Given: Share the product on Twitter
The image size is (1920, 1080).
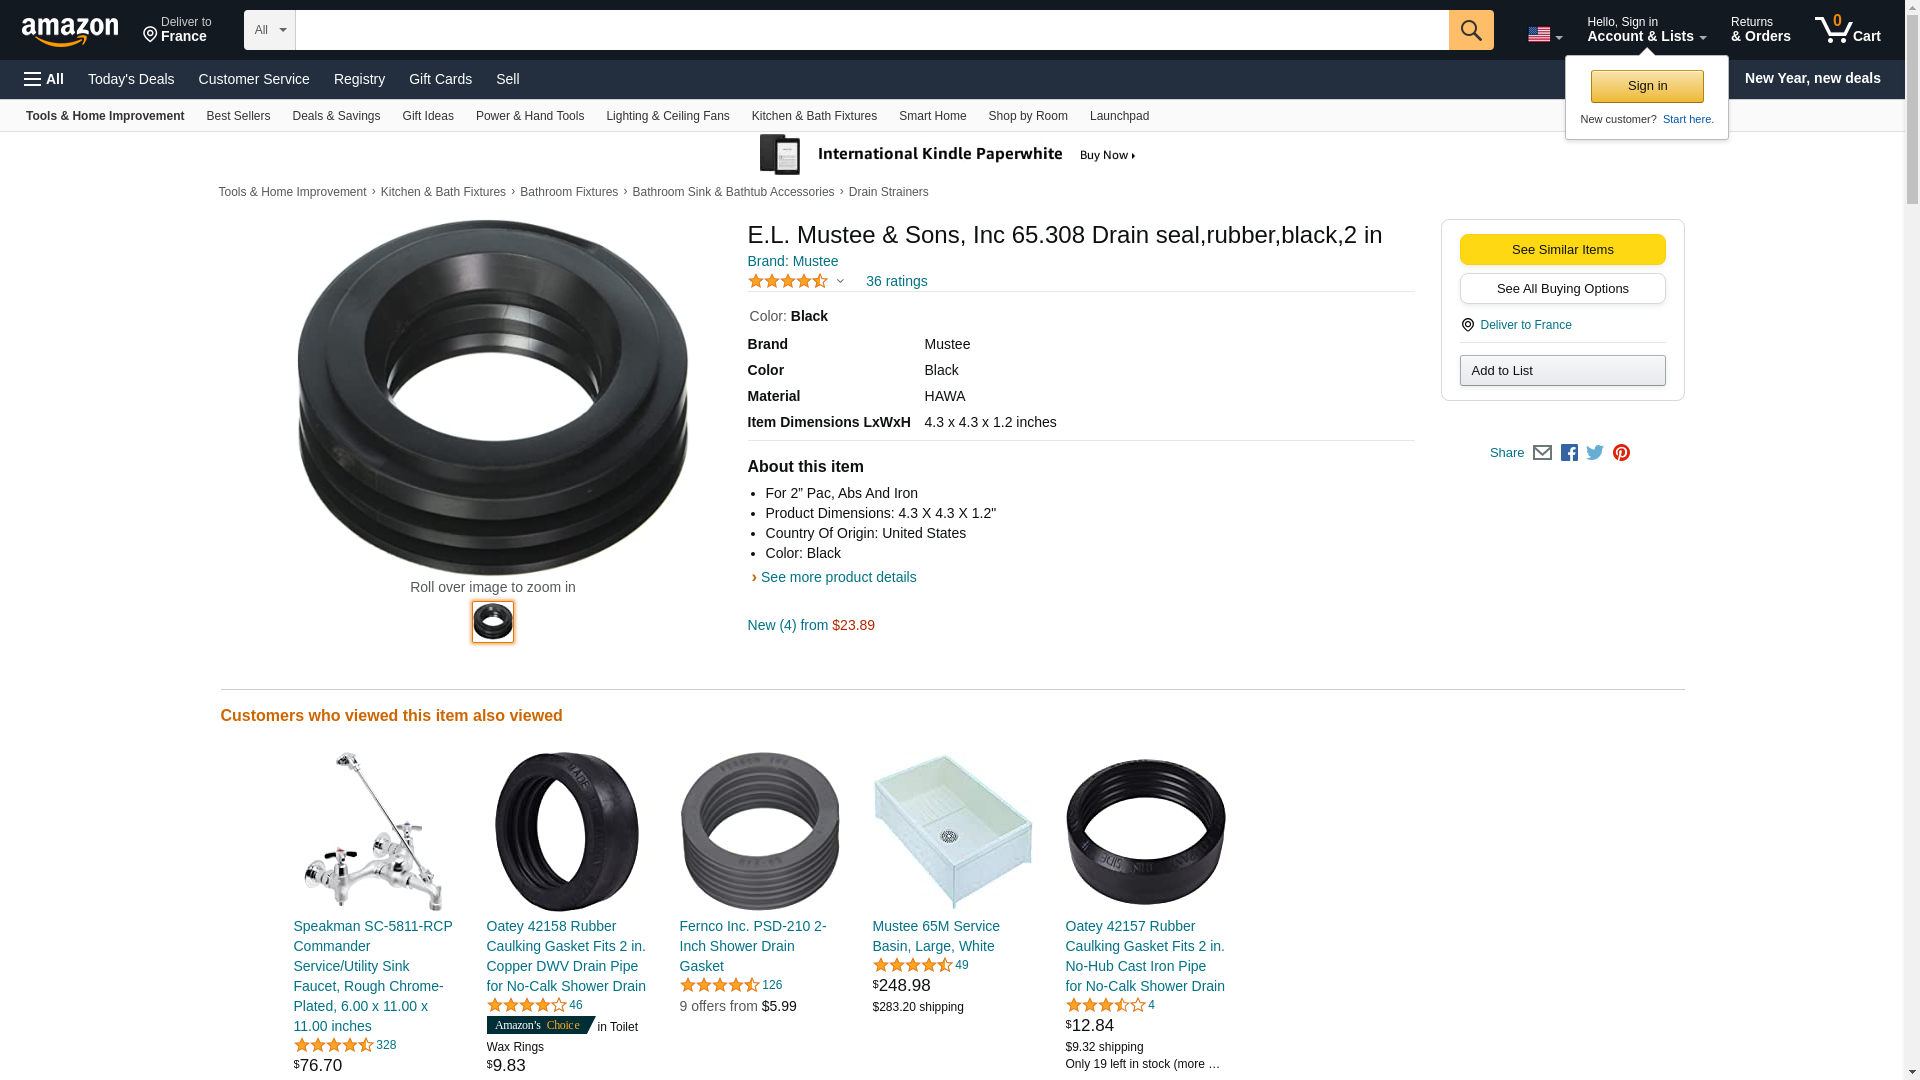Looking at the screenshot, I should pos(1595,453).
